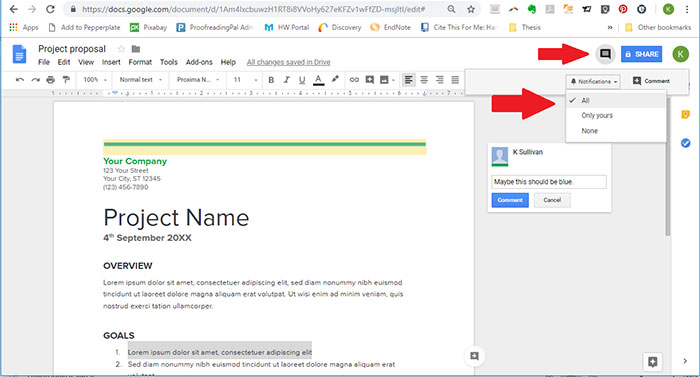This screenshot has width=700, height=377.
Task: Open the Google Keep side panel icon
Action: tap(685, 115)
